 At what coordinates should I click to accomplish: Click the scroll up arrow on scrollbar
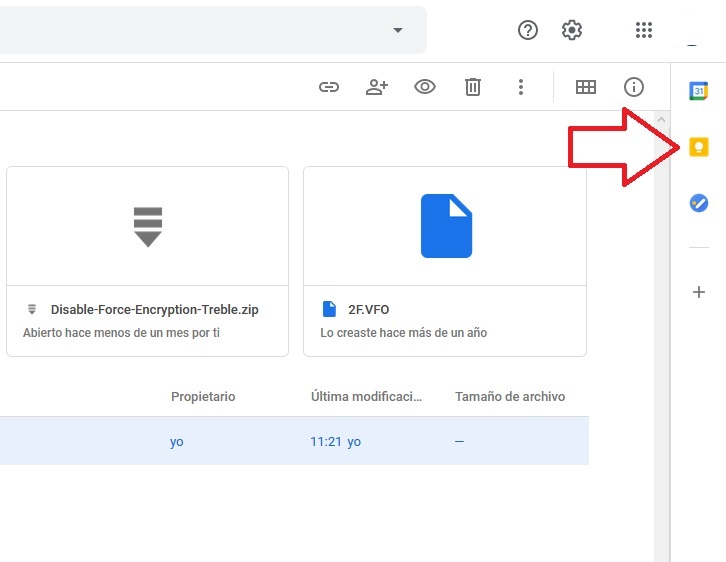point(660,121)
